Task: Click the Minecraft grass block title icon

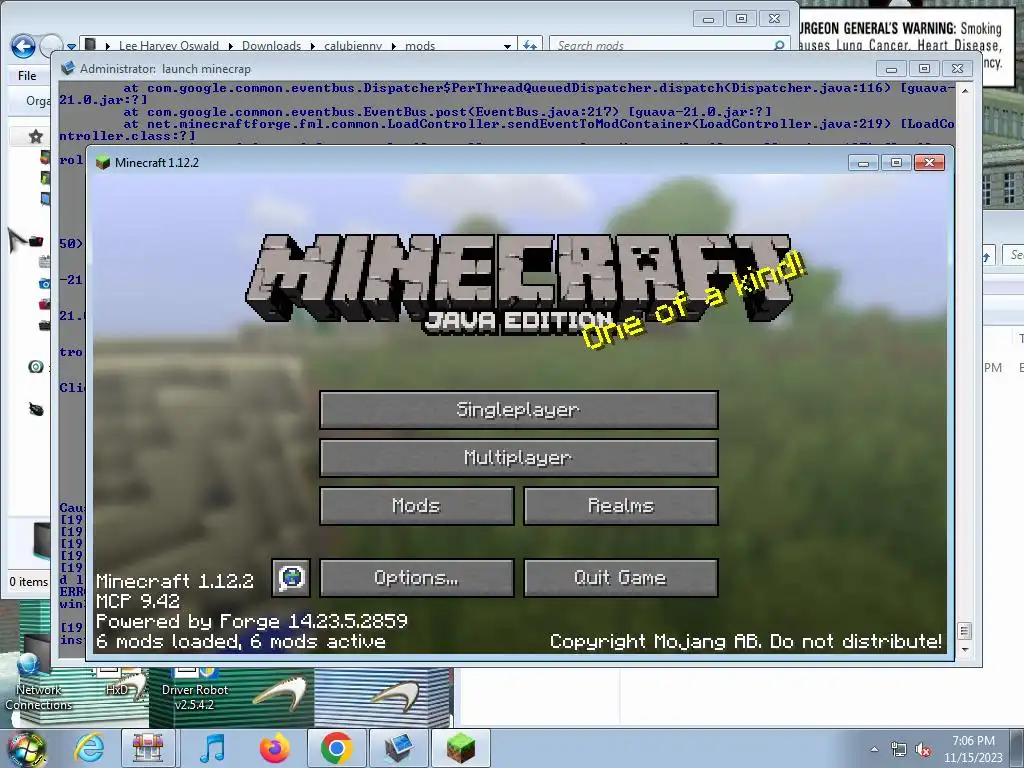Action: coord(103,163)
